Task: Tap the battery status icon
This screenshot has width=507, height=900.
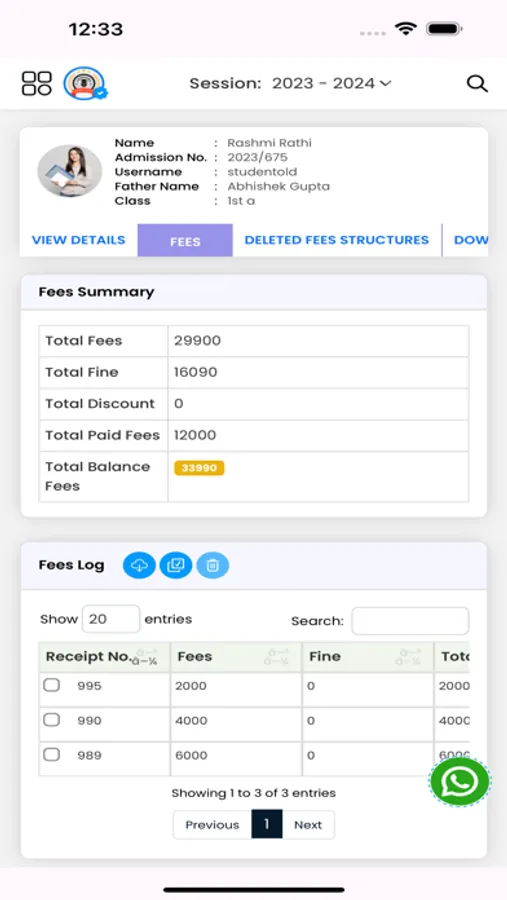Action: pos(445,29)
